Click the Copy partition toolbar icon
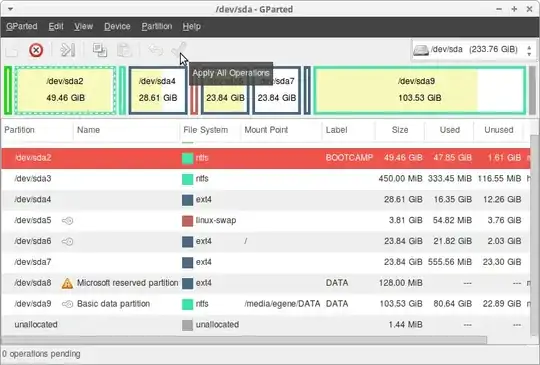The width and height of the screenshot is (540, 365). click(x=100, y=50)
